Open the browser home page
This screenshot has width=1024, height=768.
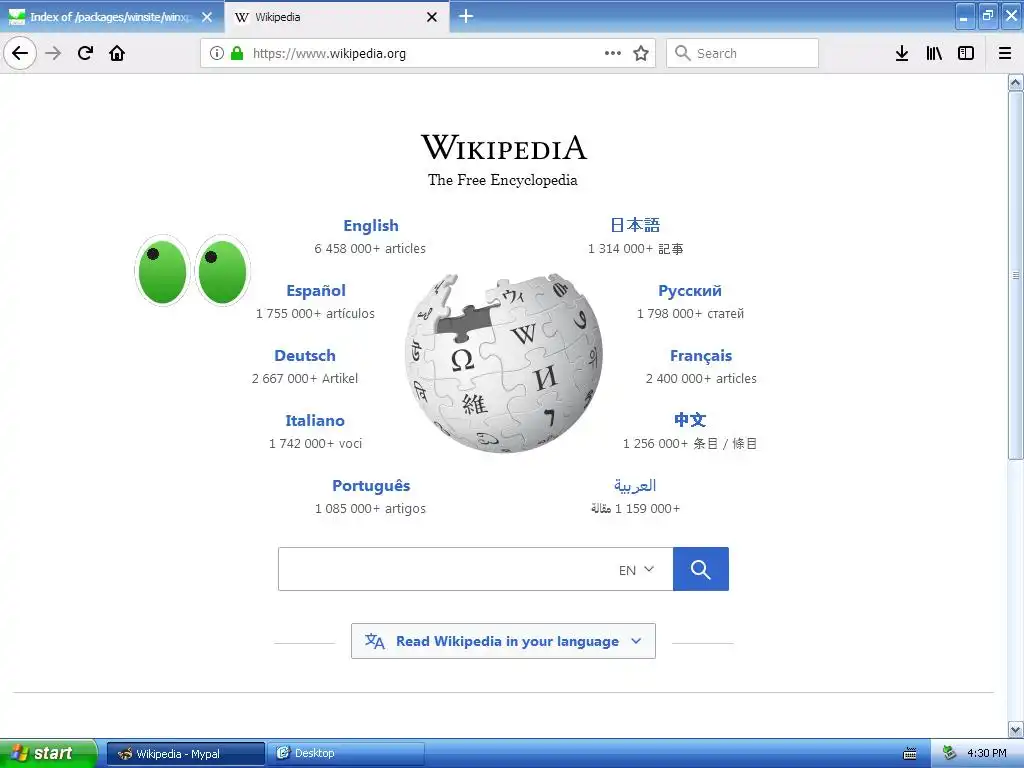coord(117,53)
